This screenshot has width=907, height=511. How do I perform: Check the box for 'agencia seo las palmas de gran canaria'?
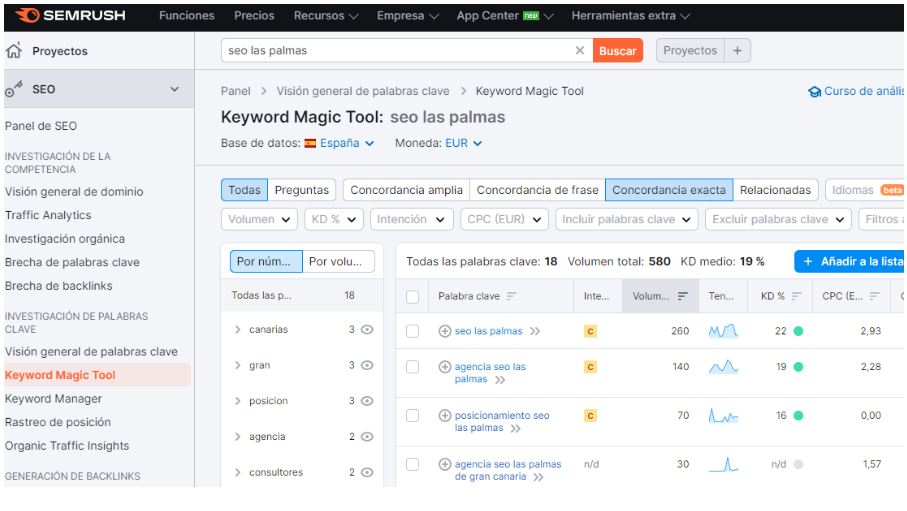tap(412, 464)
